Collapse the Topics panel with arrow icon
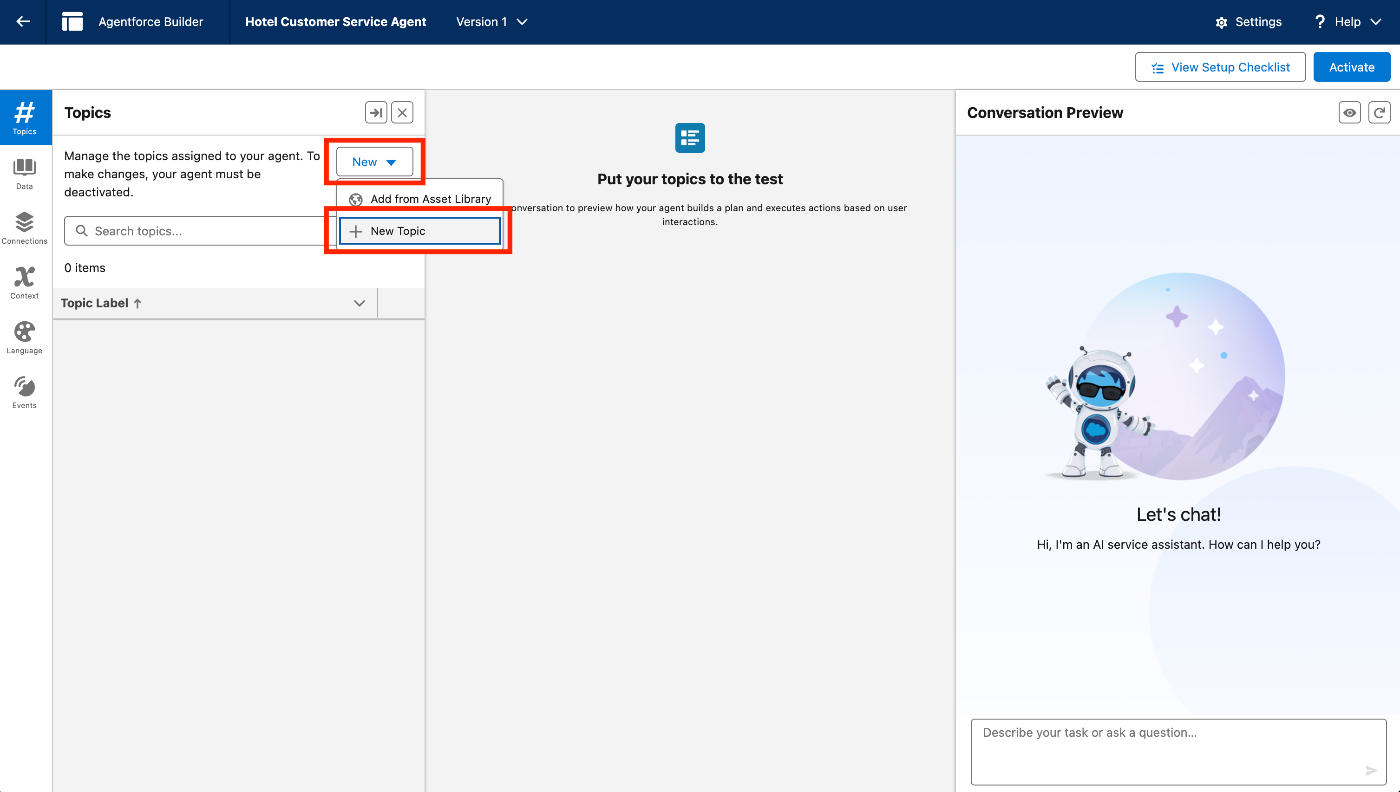Screen dimensions: 1400x792 [x=376, y=113]
